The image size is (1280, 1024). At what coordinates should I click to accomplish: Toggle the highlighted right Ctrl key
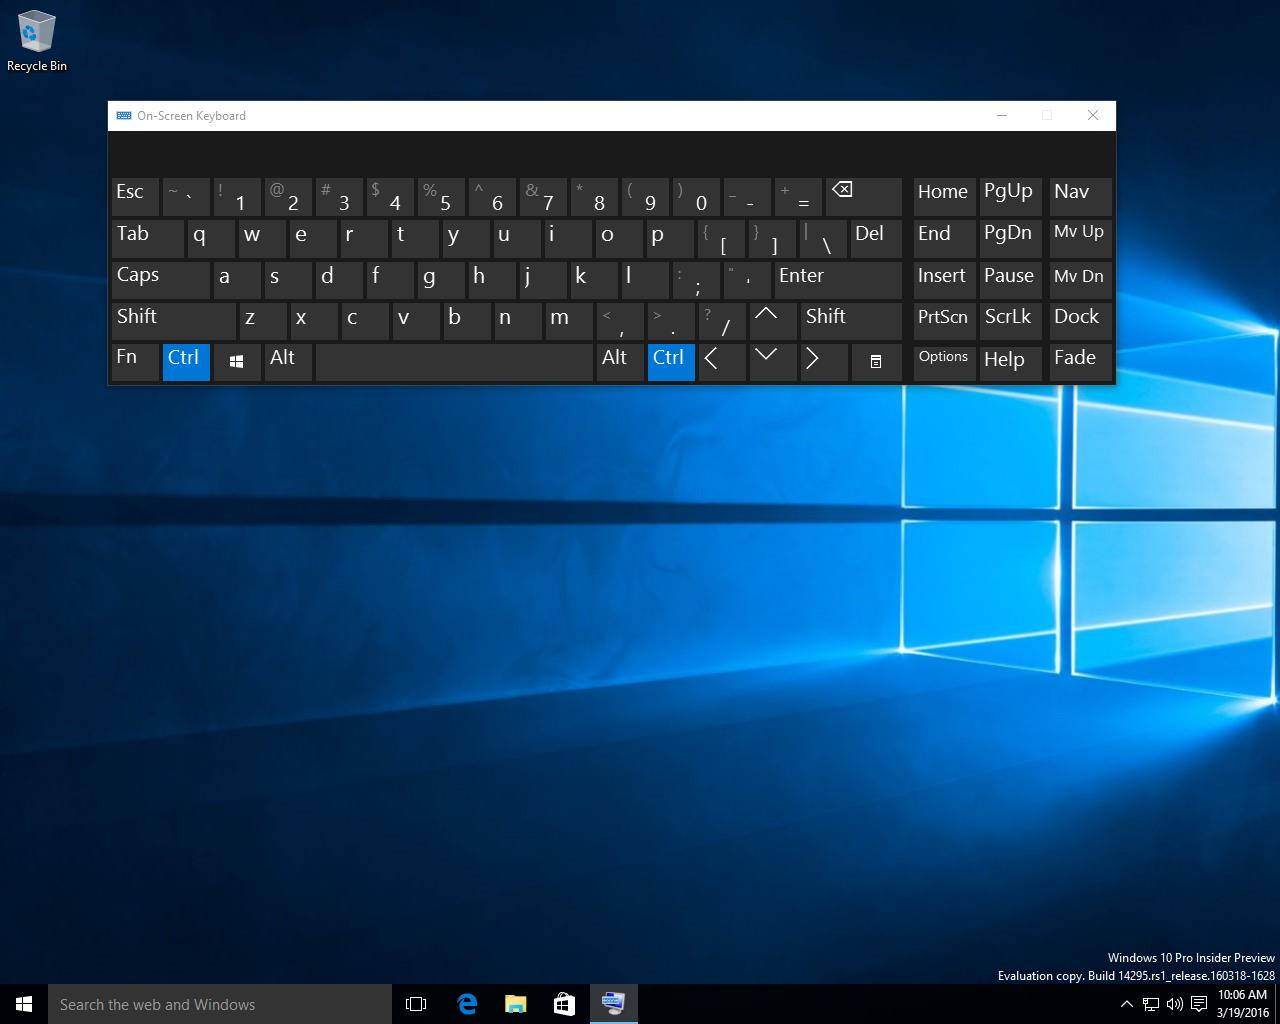(671, 362)
